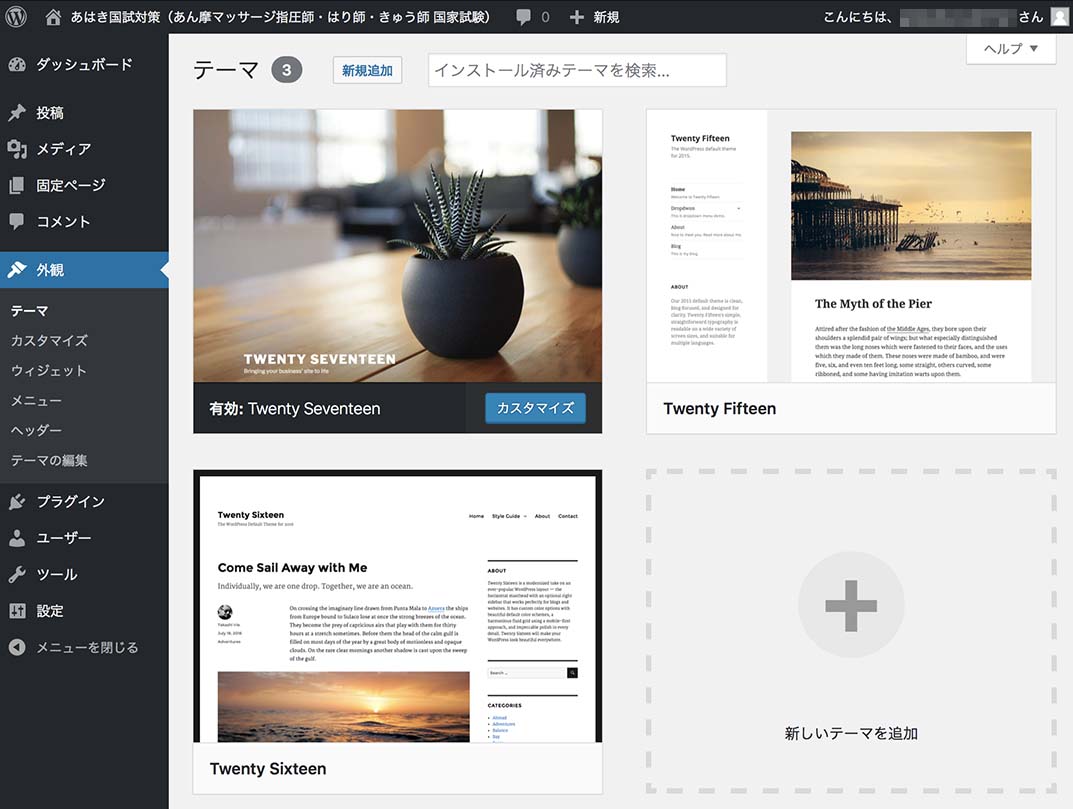
Task: Open the プラグイン menu
Action: pyautogui.click(x=70, y=501)
